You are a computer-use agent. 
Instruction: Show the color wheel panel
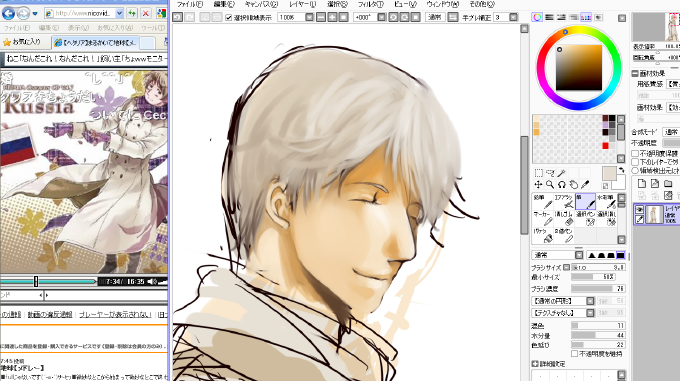(537, 17)
